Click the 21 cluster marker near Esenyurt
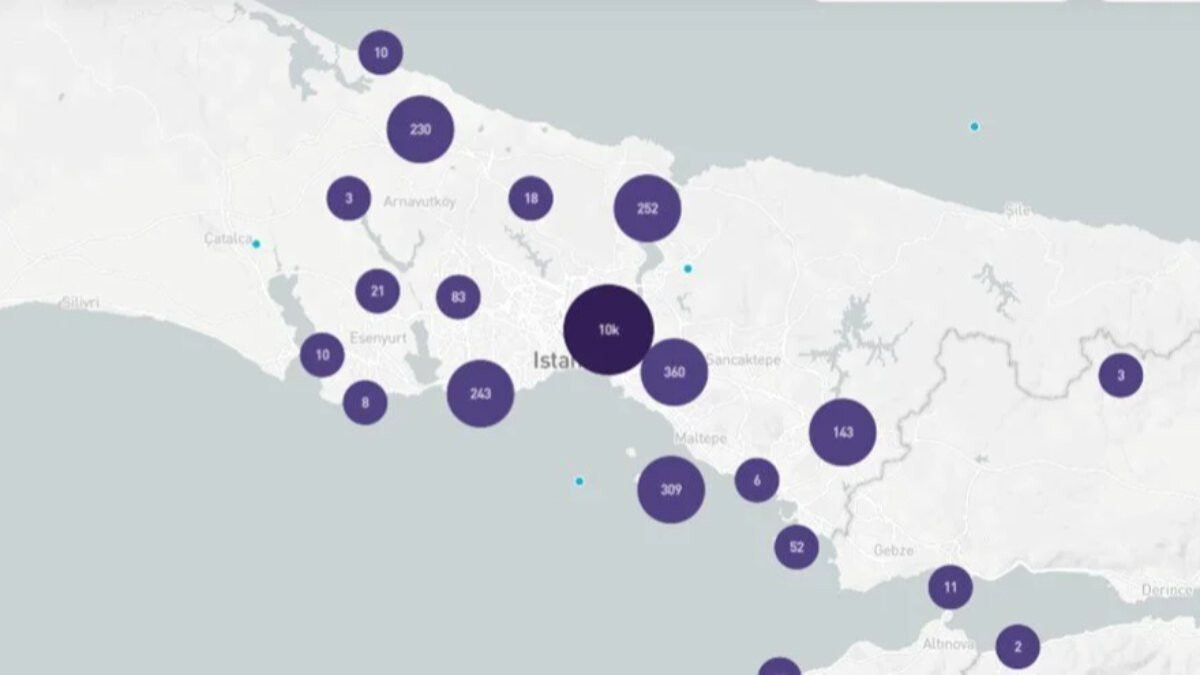Image resolution: width=1200 pixels, height=675 pixels. [x=376, y=291]
